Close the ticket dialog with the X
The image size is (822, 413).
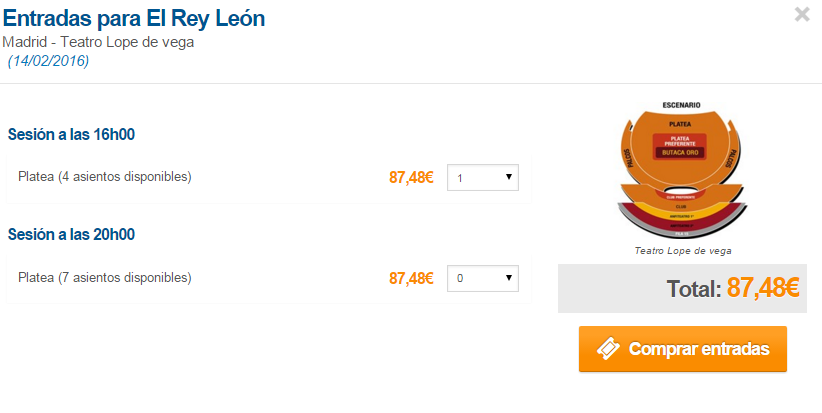click(x=802, y=14)
